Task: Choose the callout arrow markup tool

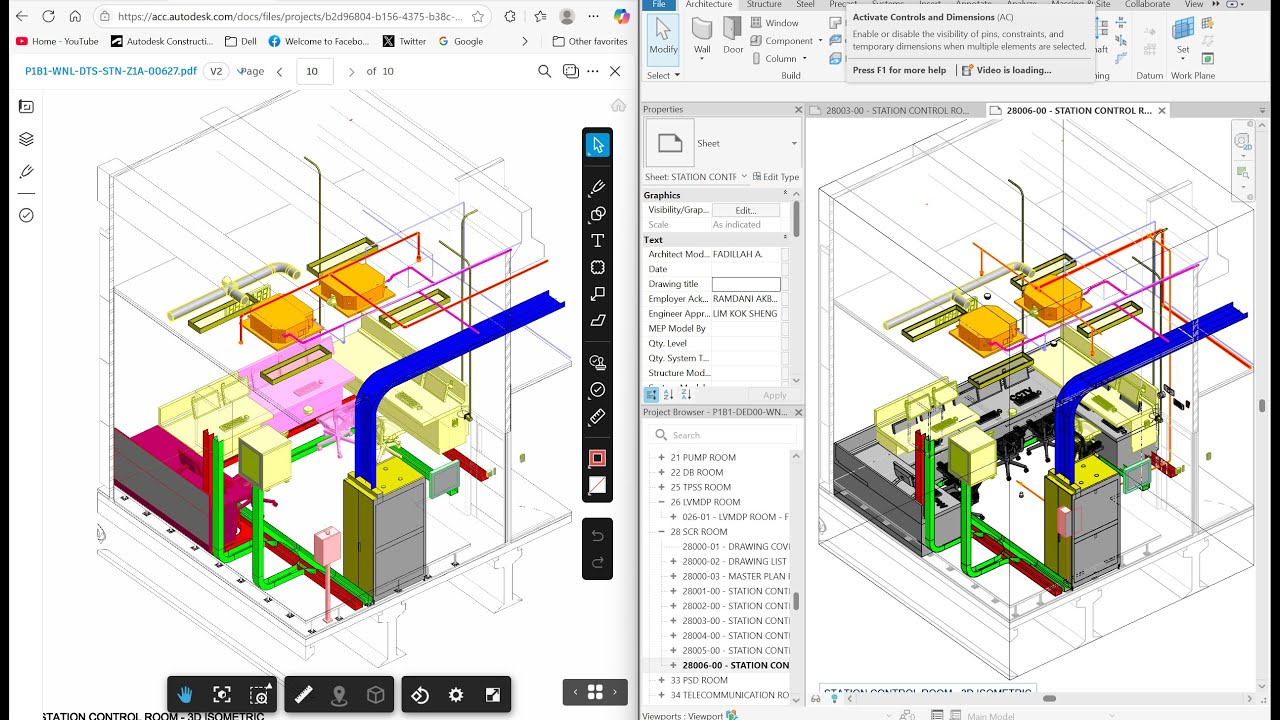Action: [x=598, y=294]
